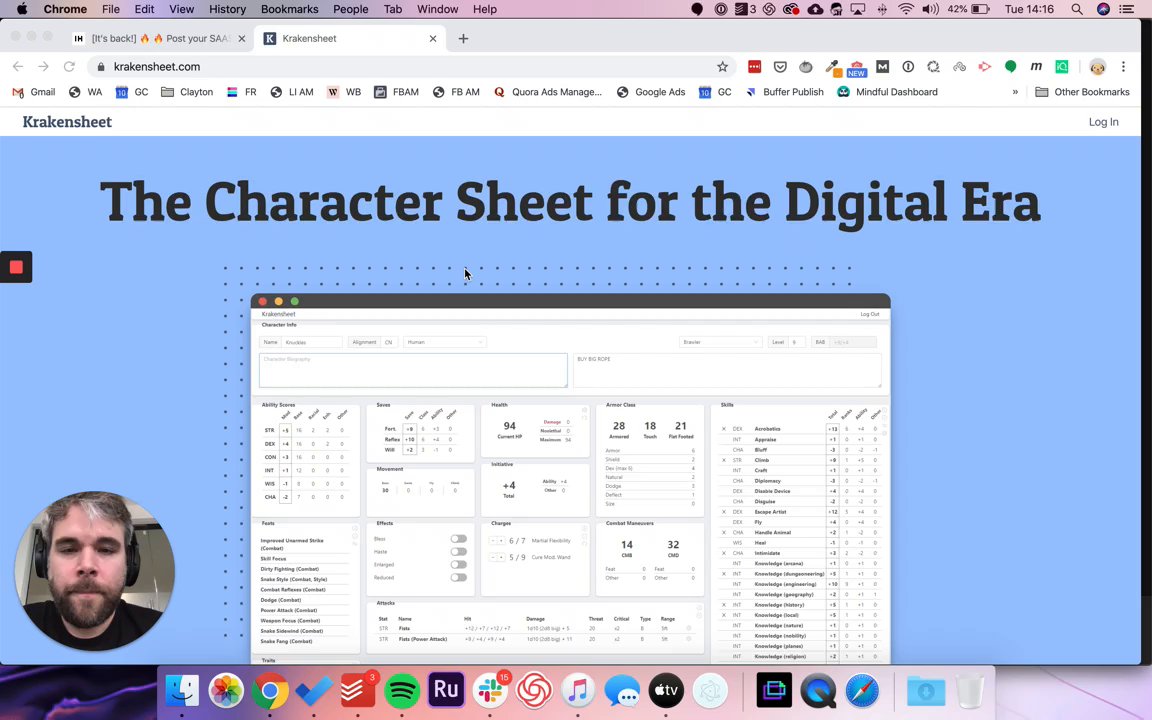Go back using the browser back arrow

point(18,66)
